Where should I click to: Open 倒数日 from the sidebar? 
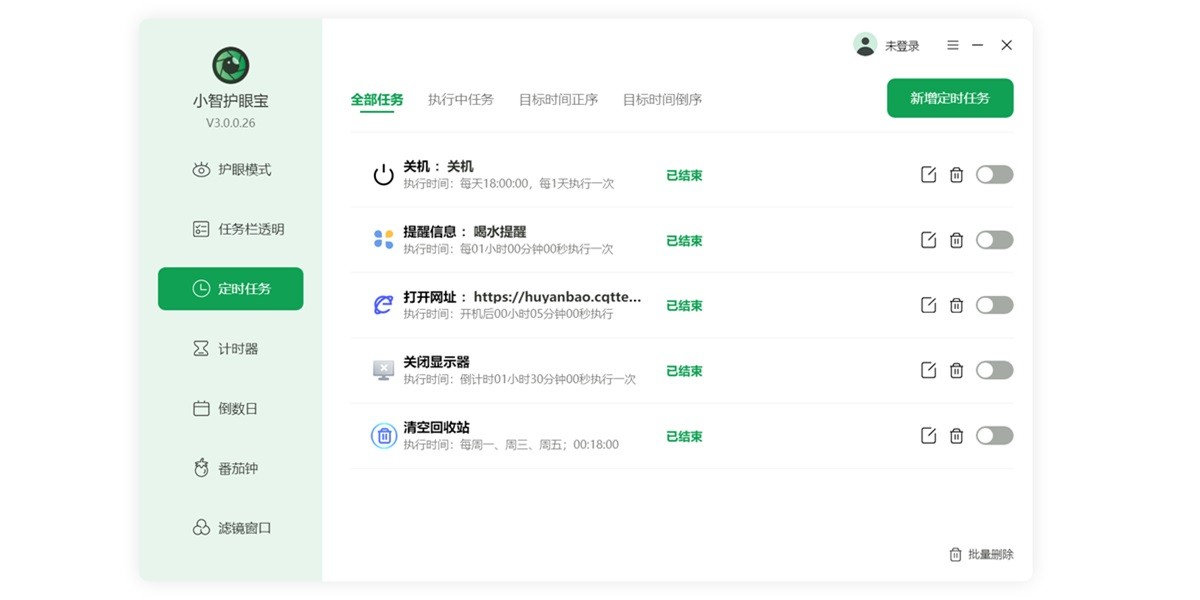point(203,408)
